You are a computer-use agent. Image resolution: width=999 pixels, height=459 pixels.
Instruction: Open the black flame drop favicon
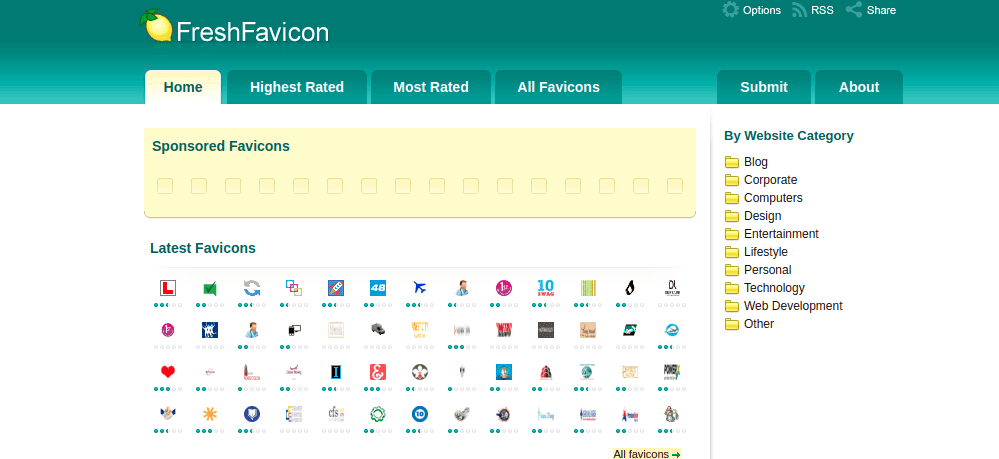pyautogui.click(x=630, y=288)
